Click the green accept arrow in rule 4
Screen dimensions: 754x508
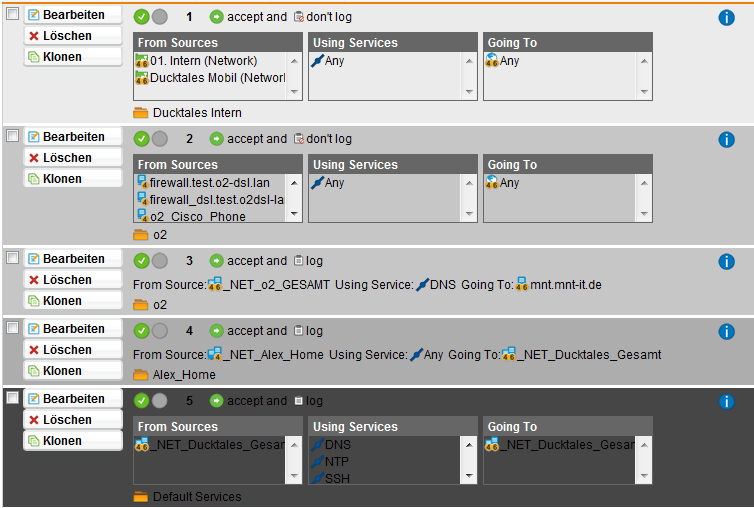tap(217, 331)
